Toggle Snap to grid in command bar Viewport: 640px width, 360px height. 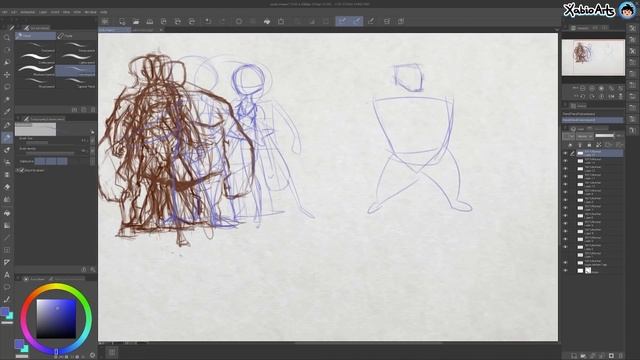pos(371,21)
